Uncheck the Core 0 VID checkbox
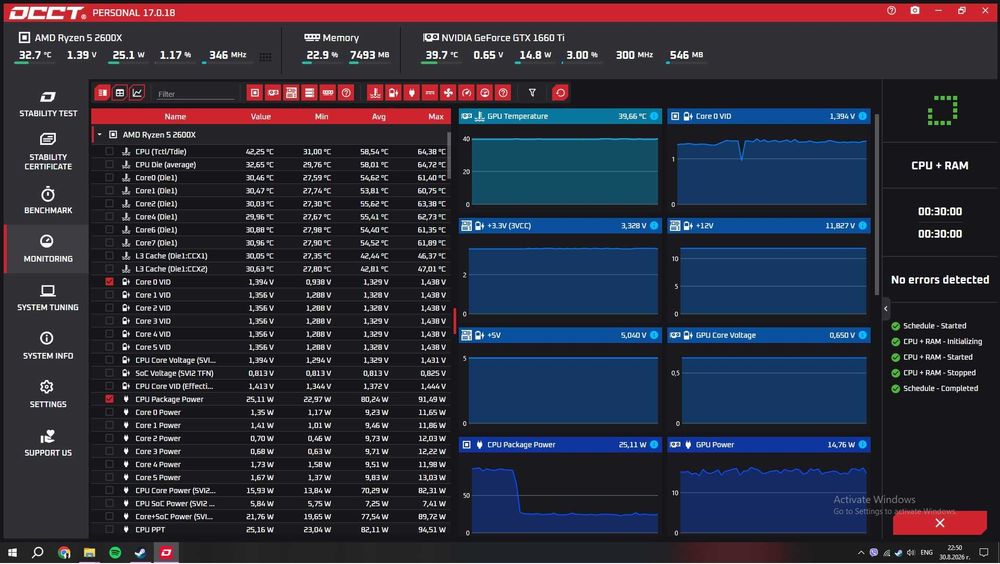 coord(110,281)
